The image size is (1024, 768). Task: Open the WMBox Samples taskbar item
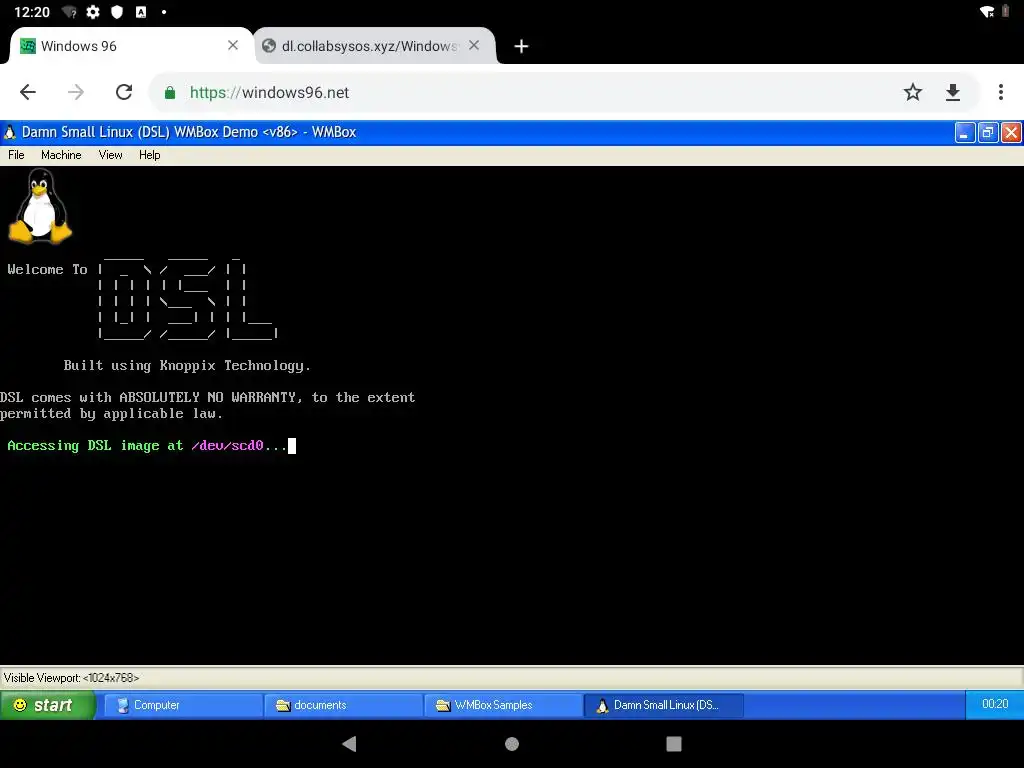(504, 705)
